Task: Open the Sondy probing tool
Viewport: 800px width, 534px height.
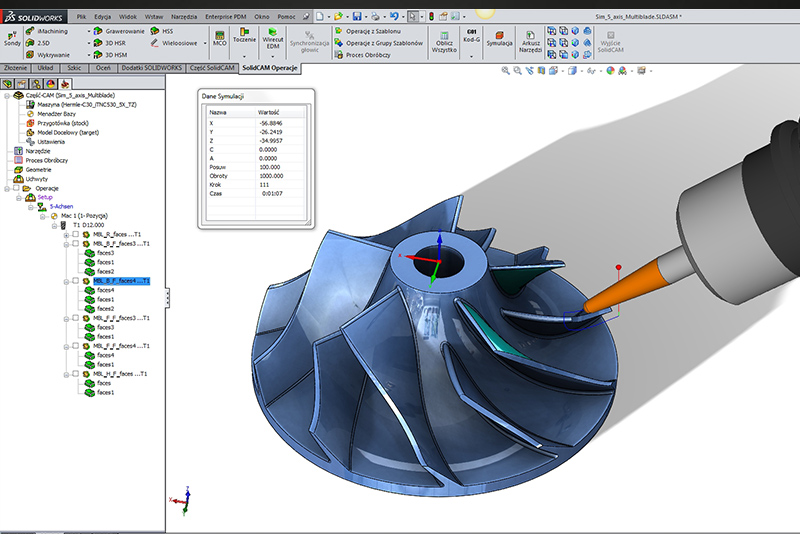Action: (x=12, y=38)
